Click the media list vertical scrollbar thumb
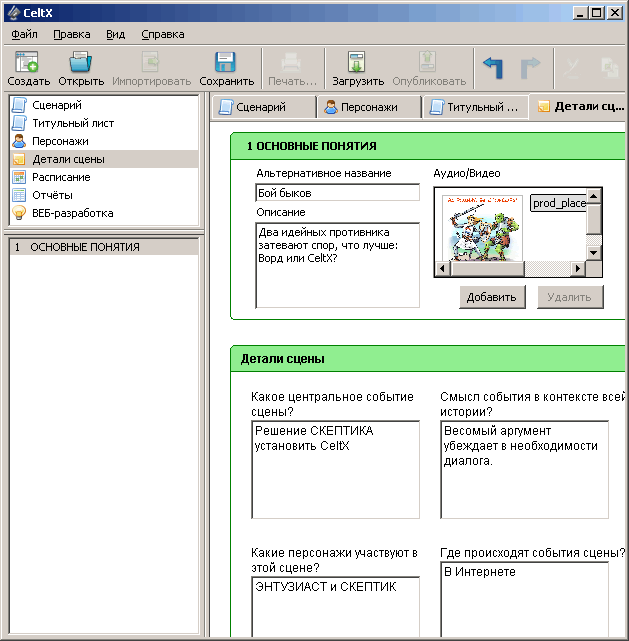The image size is (629, 641). pos(593,220)
